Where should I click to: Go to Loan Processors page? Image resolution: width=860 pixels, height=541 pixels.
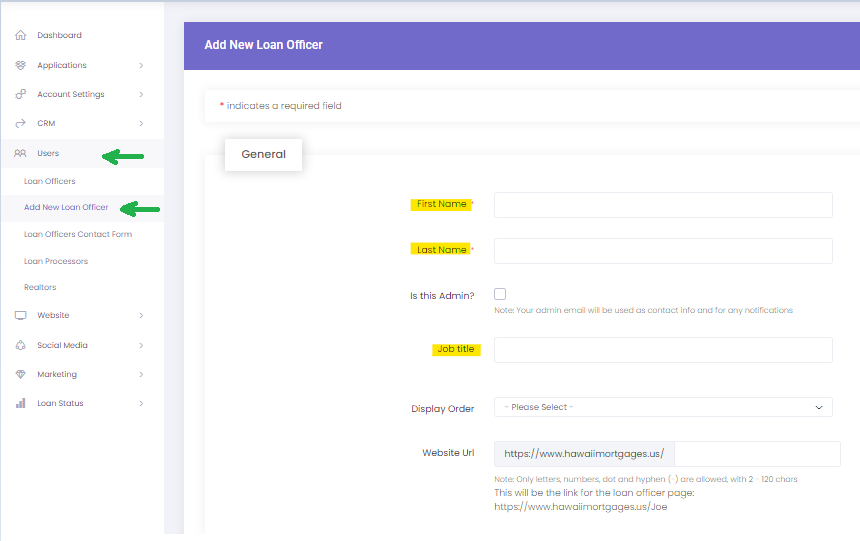[x=56, y=262]
